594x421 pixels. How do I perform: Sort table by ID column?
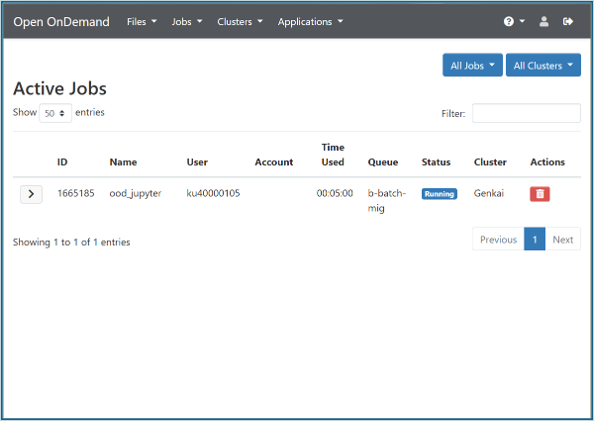[63, 162]
